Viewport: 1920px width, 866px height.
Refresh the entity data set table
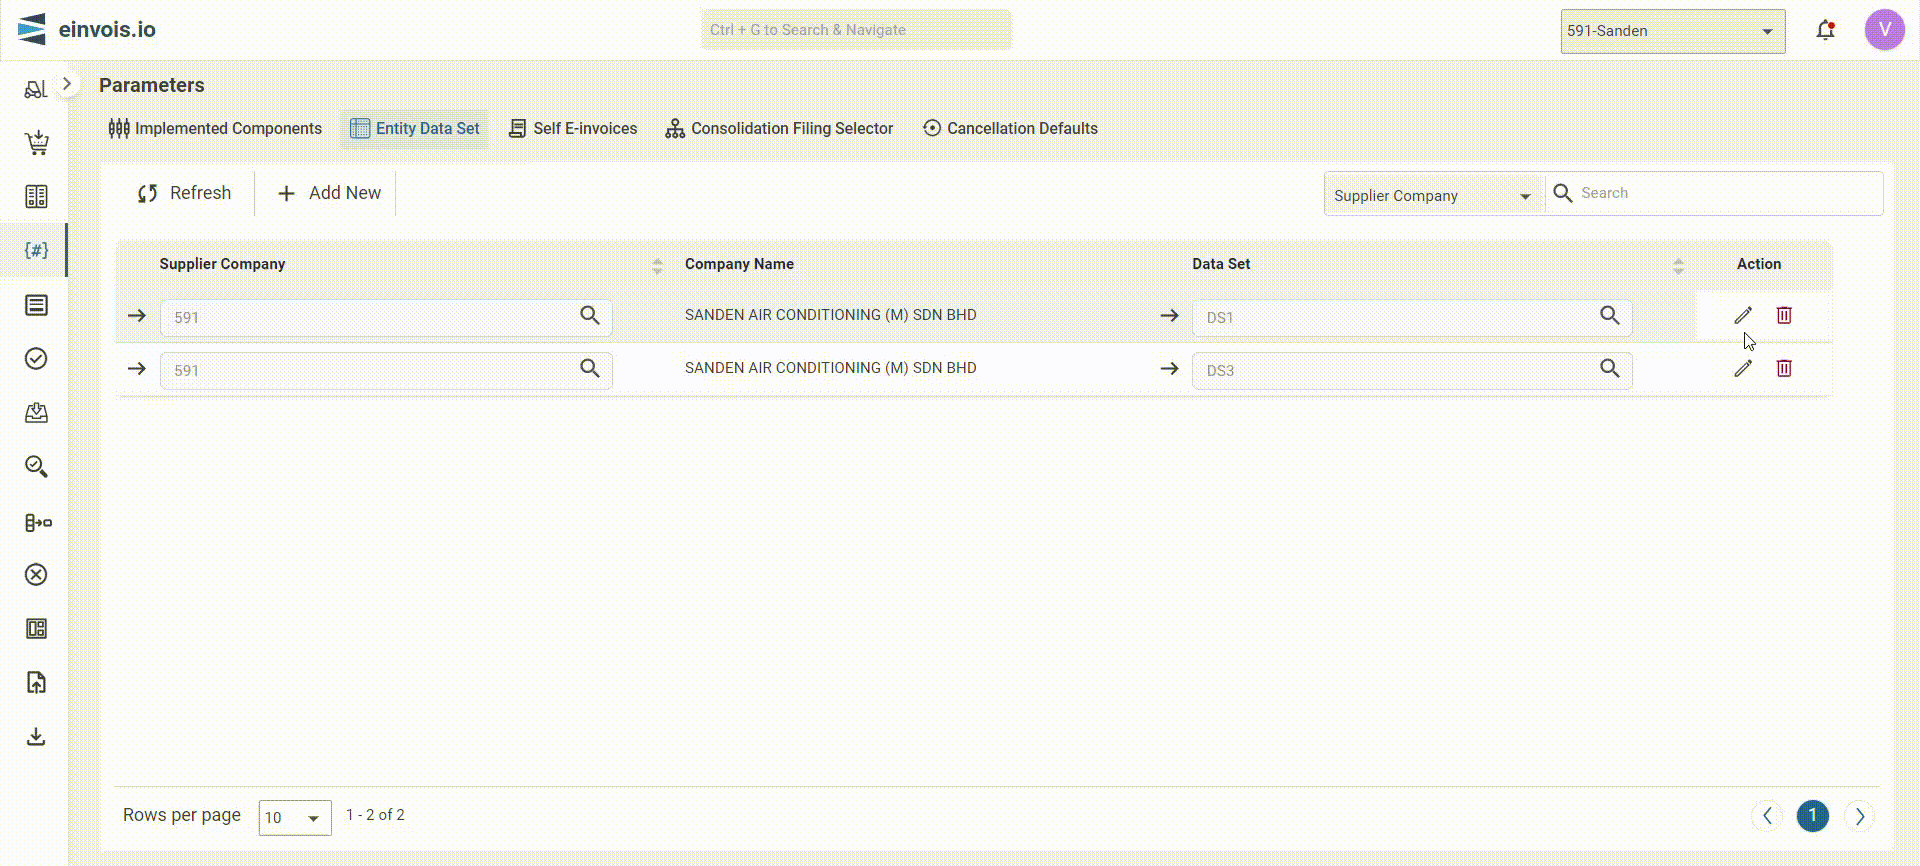pyautogui.click(x=184, y=193)
